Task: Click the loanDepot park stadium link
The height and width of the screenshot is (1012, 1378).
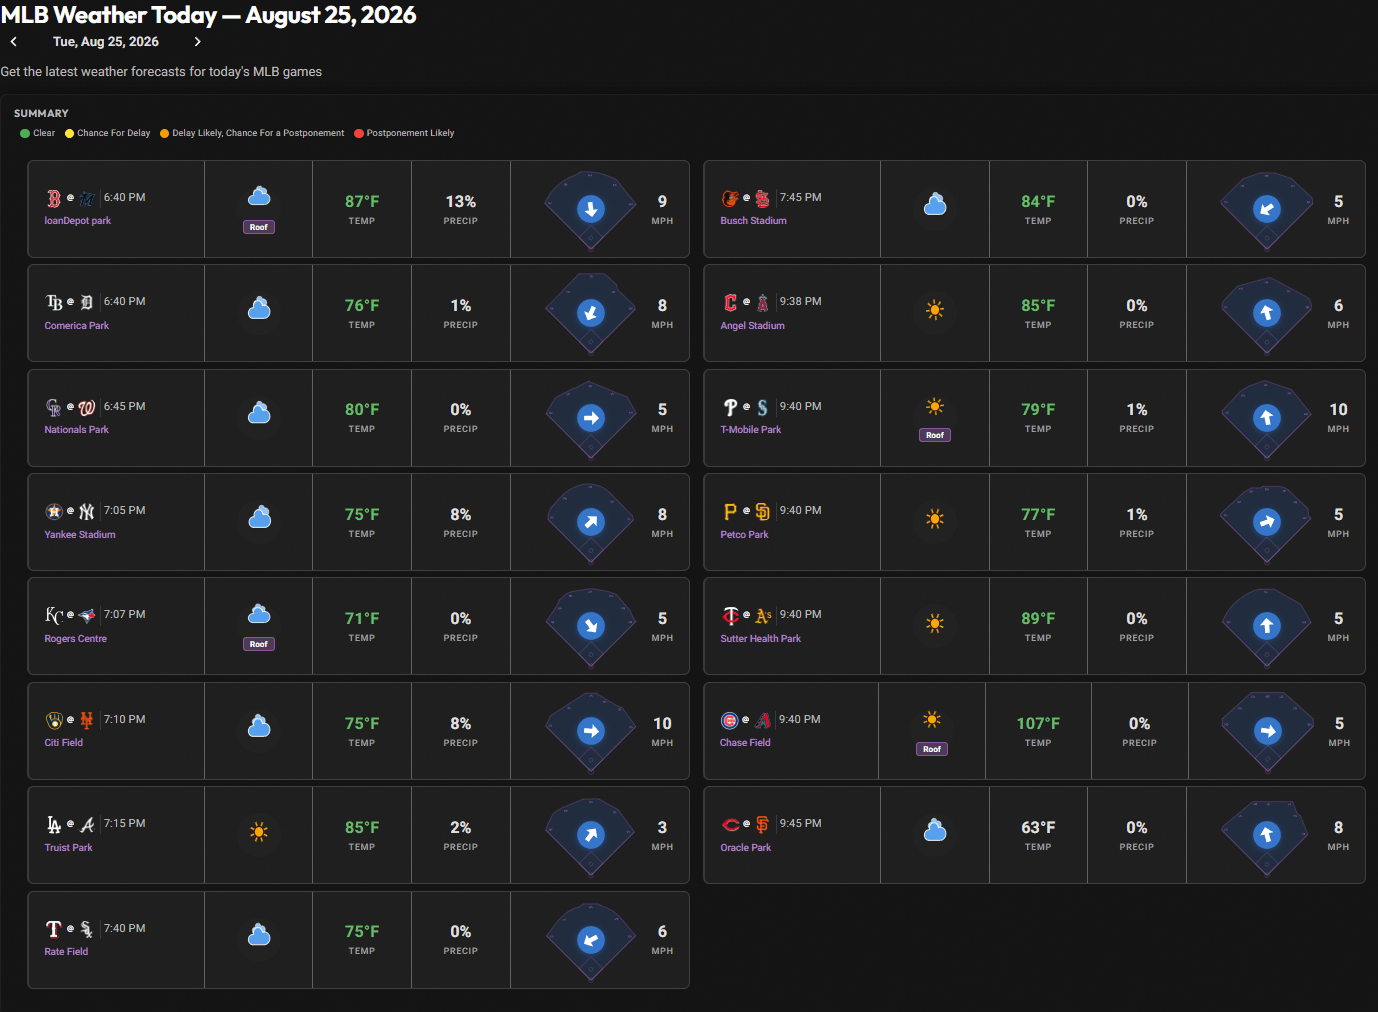Action: tap(78, 221)
